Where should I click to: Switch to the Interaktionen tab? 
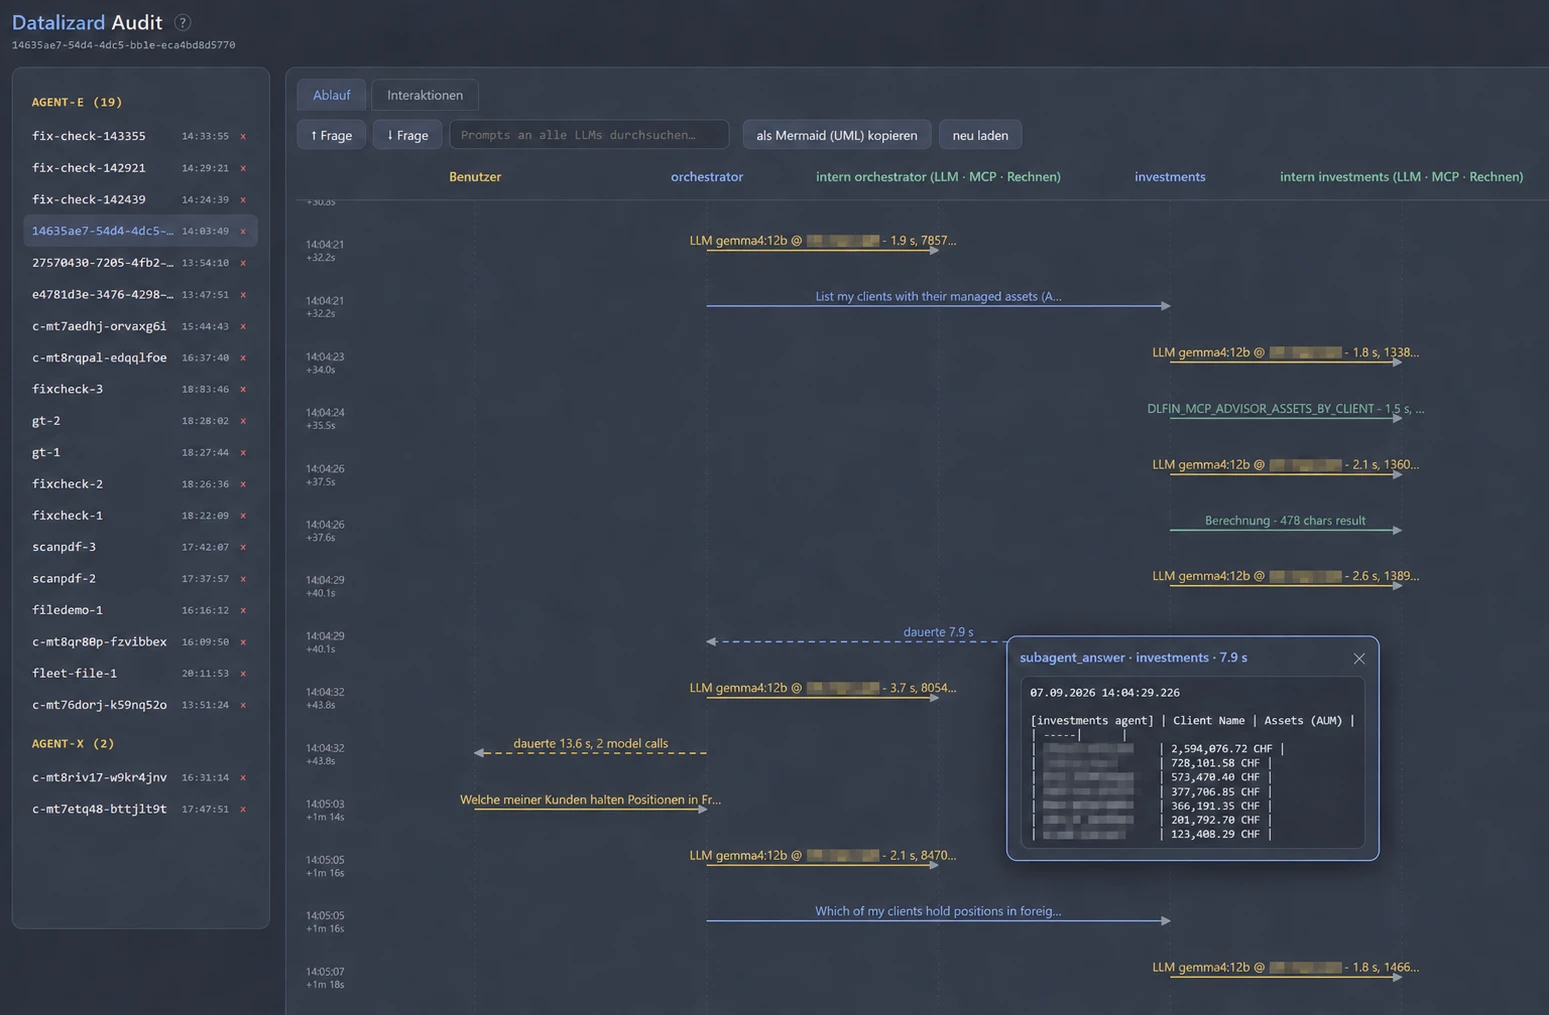point(425,95)
